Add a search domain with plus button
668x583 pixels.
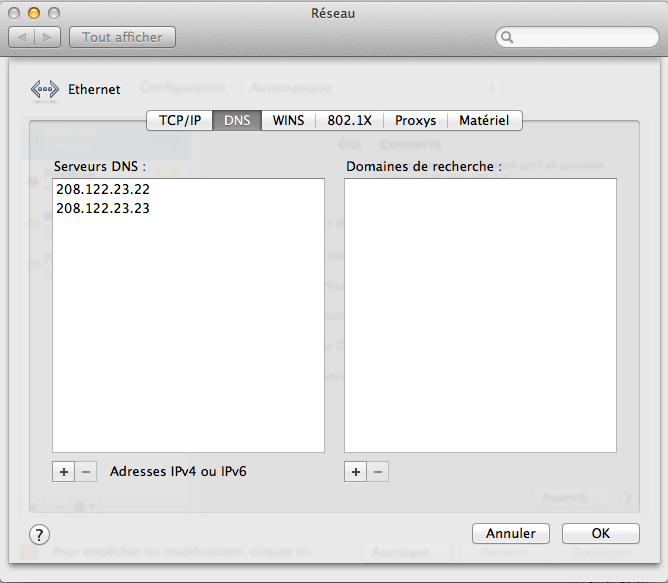[356, 472]
